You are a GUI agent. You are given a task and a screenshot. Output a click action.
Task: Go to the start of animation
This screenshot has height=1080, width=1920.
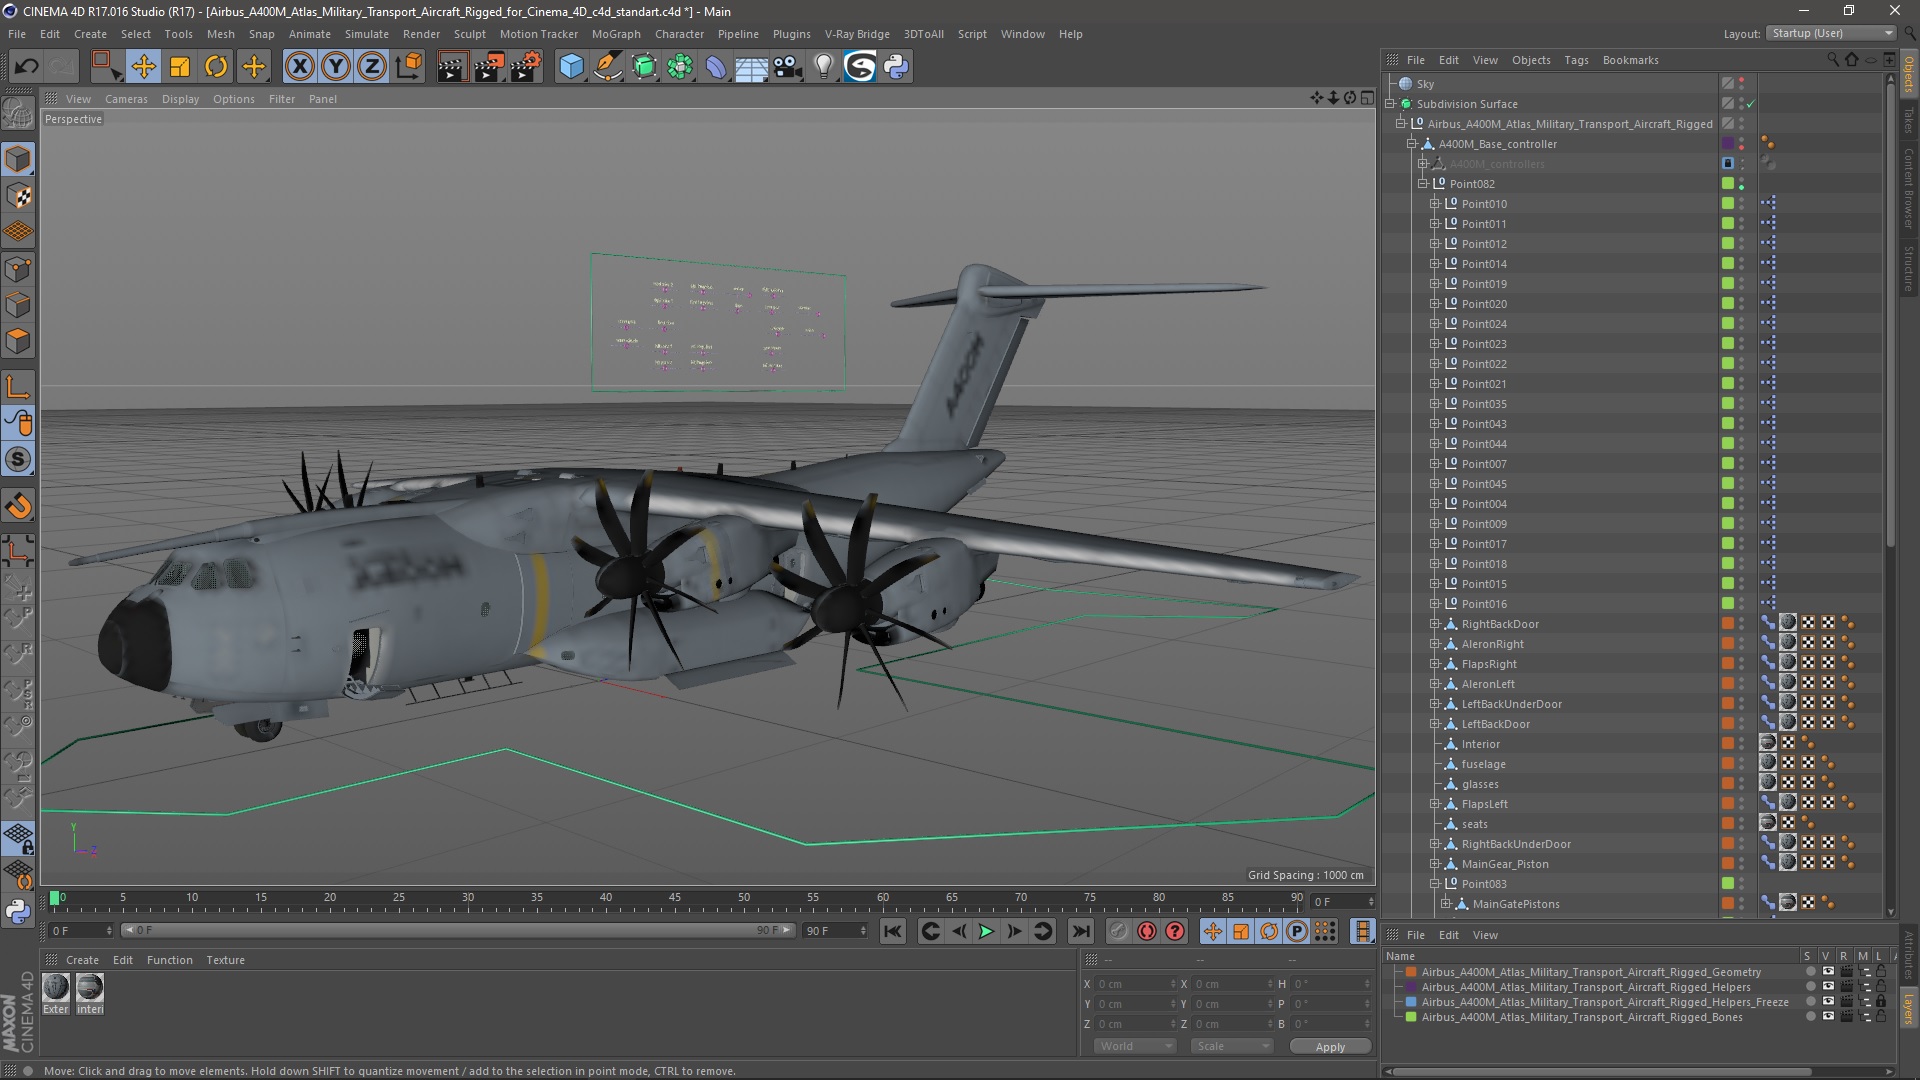tap(893, 931)
